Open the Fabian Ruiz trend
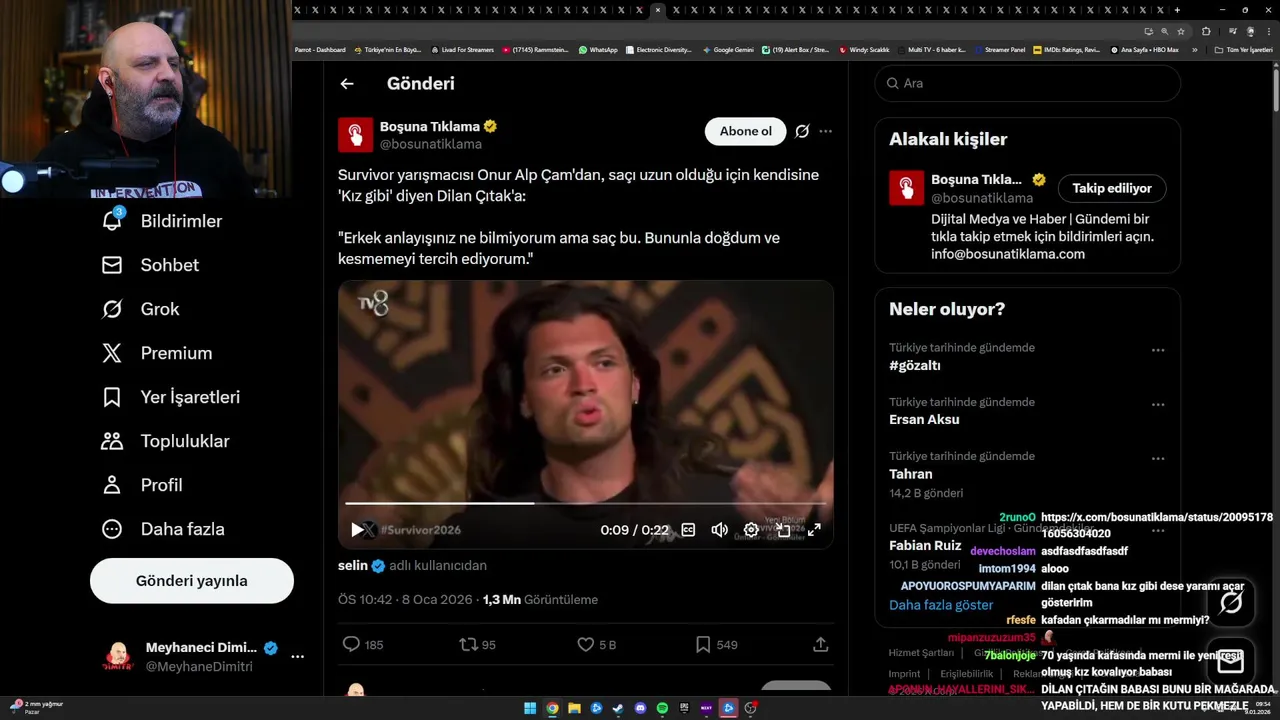This screenshot has height=720, width=1280. point(925,546)
